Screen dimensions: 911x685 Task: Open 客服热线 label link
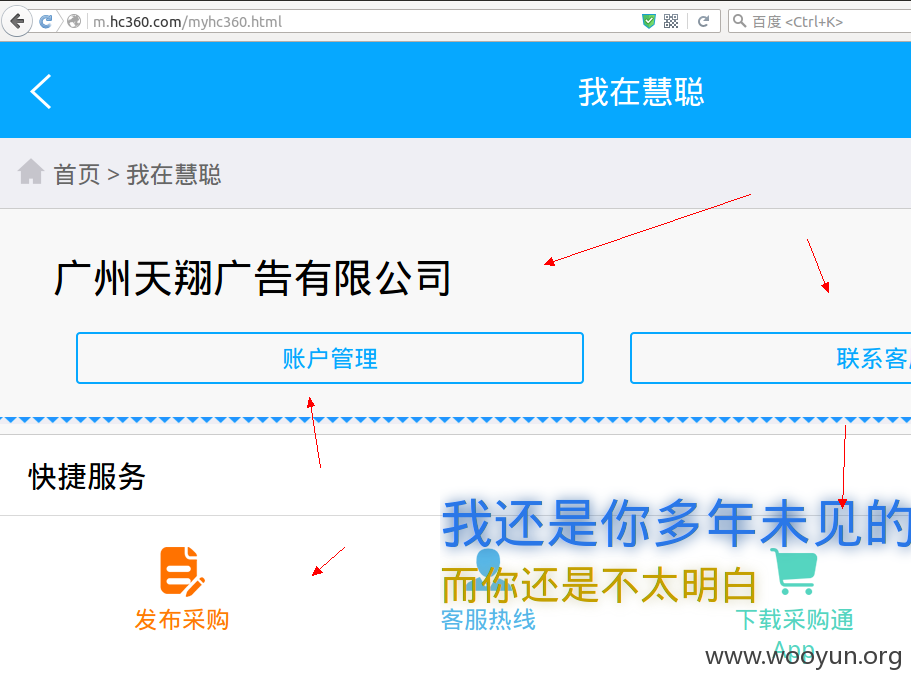[488, 620]
